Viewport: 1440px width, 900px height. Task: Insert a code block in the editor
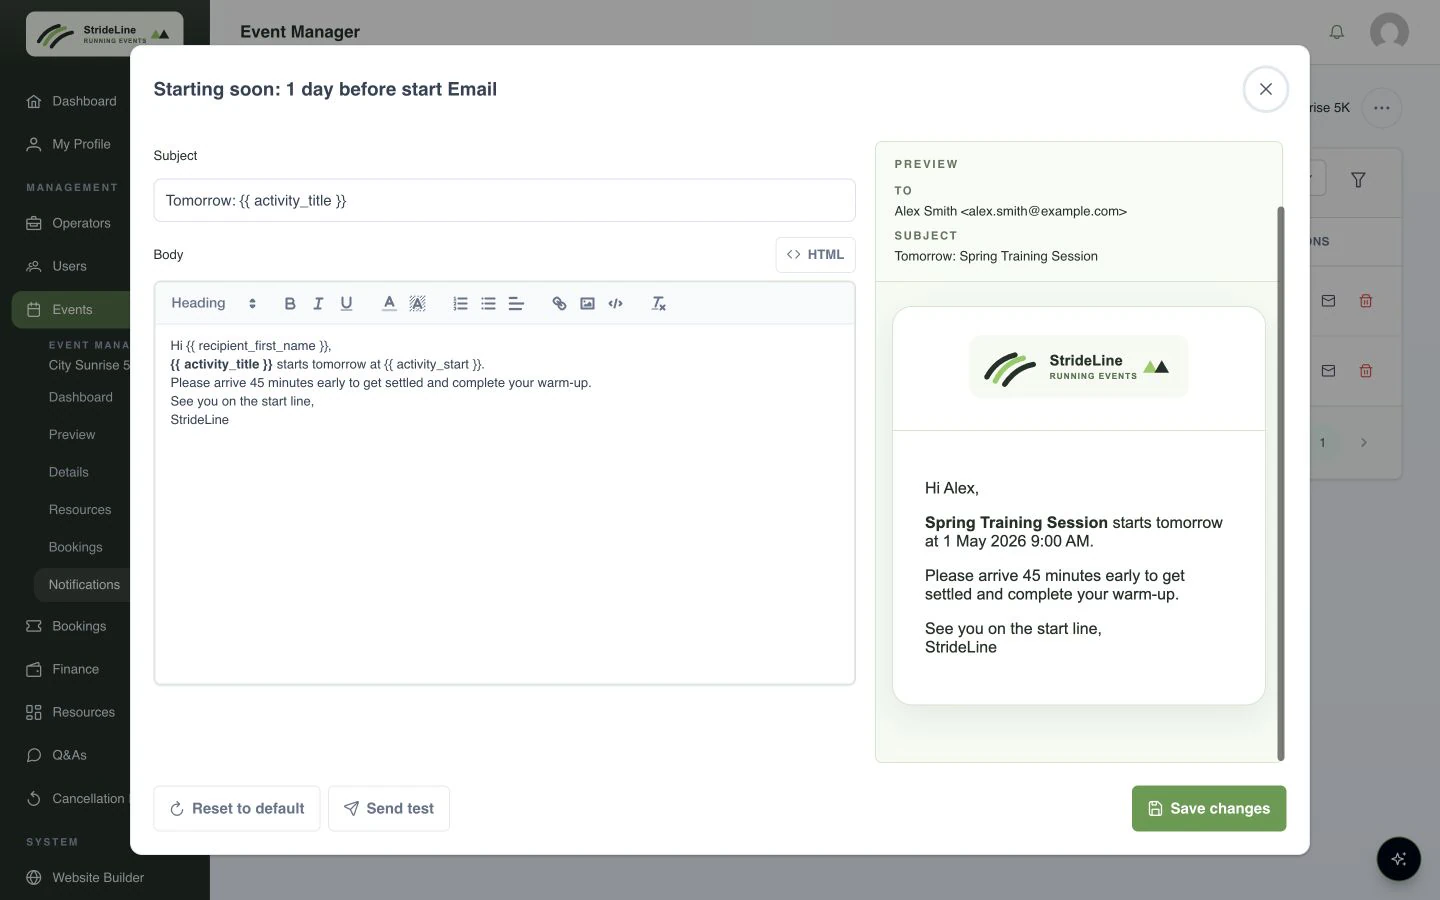pos(615,303)
